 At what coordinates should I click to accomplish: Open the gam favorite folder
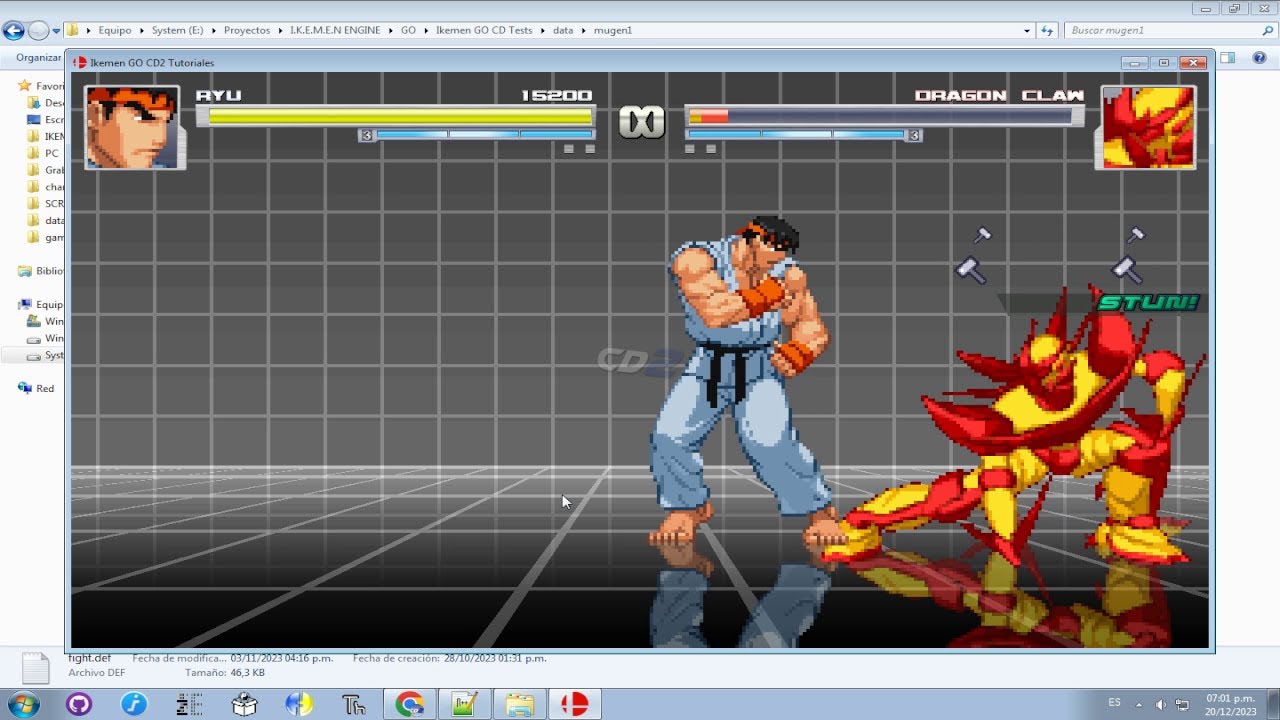[x=45, y=237]
